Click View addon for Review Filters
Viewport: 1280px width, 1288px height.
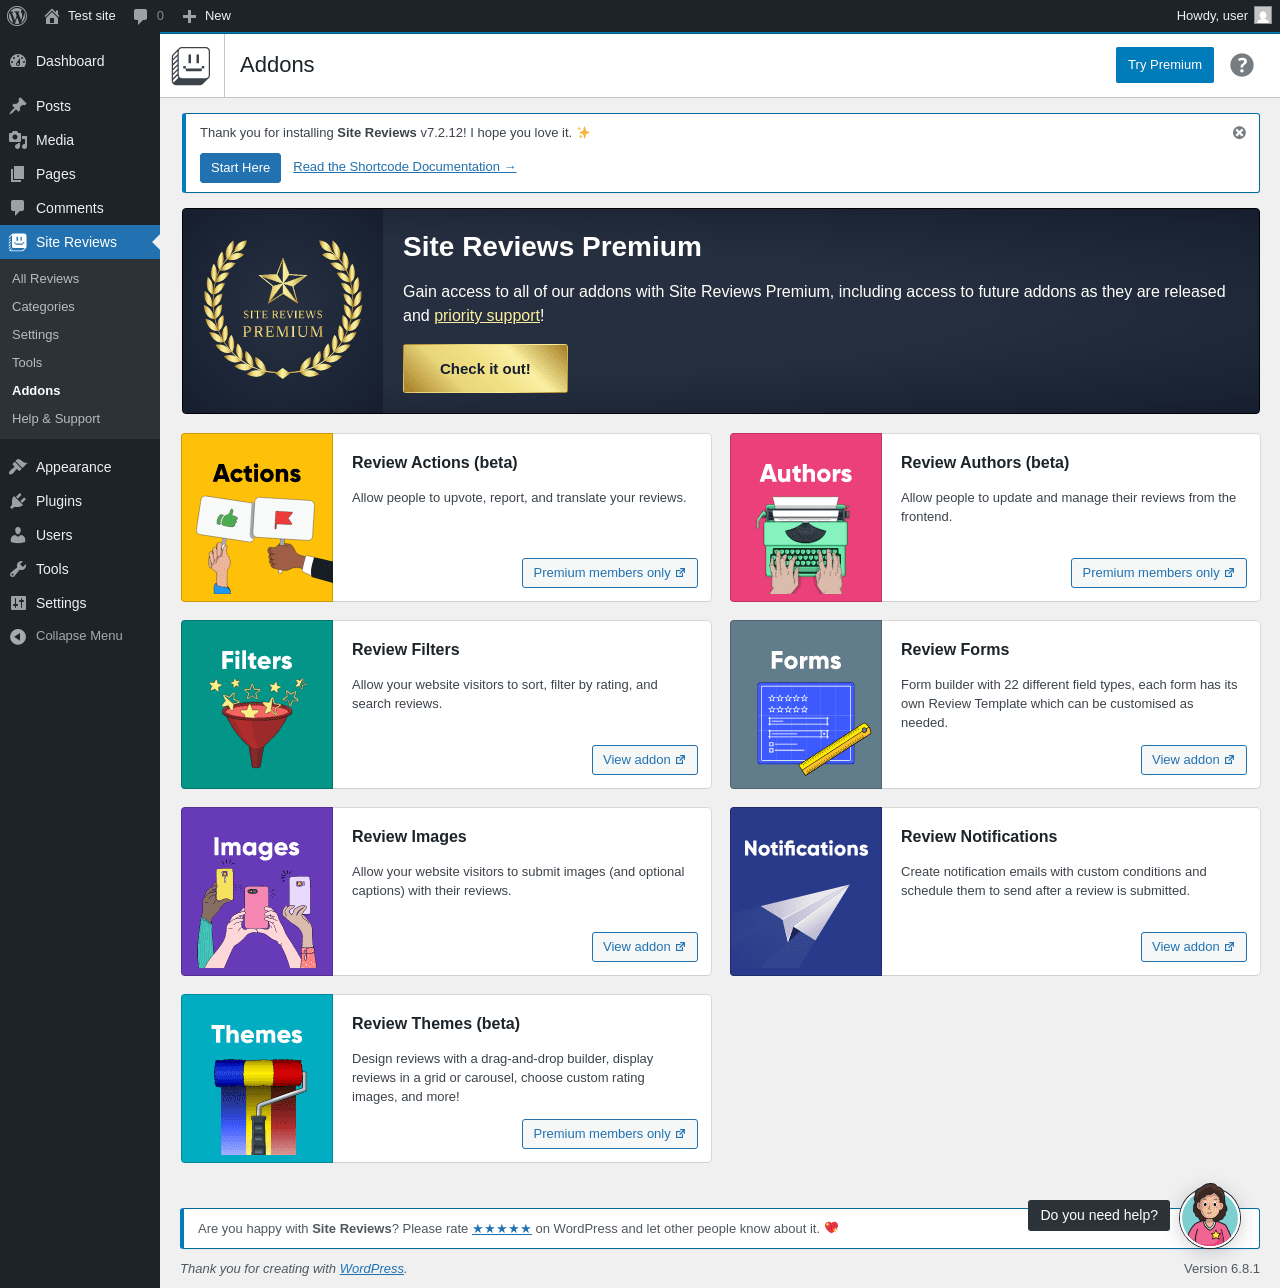click(645, 760)
